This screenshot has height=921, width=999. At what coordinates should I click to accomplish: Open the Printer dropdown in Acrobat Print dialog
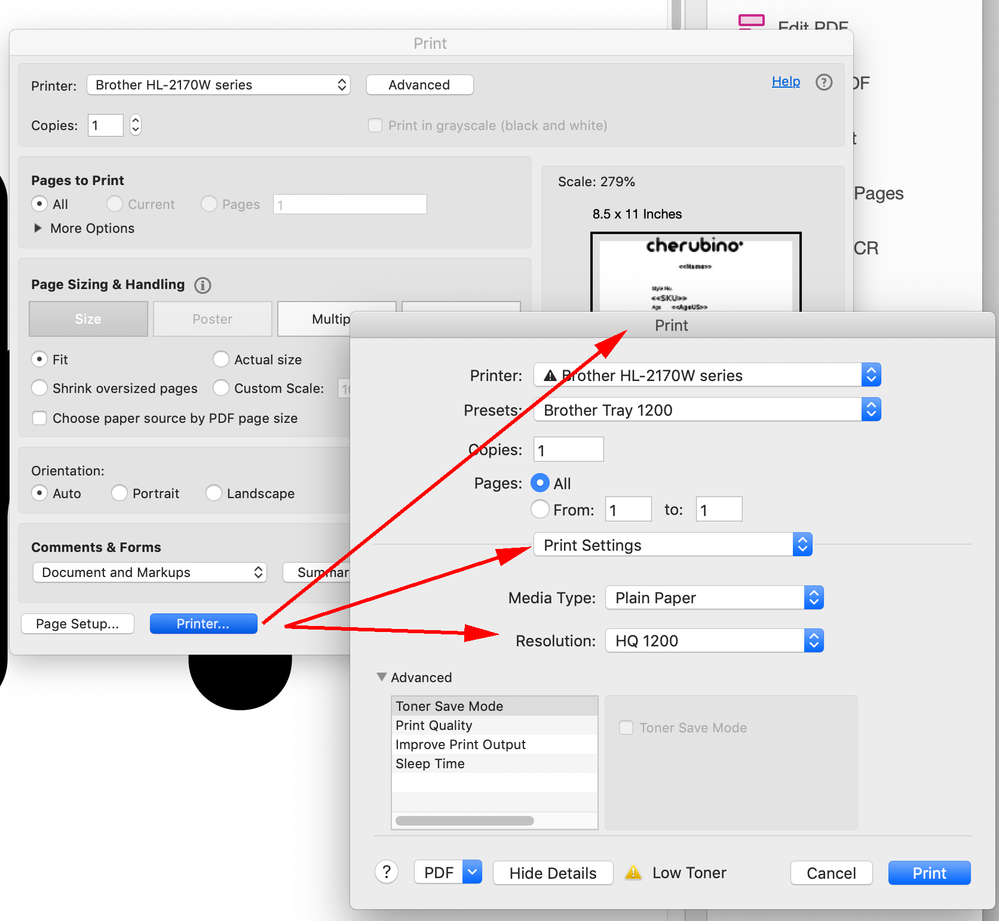219,85
